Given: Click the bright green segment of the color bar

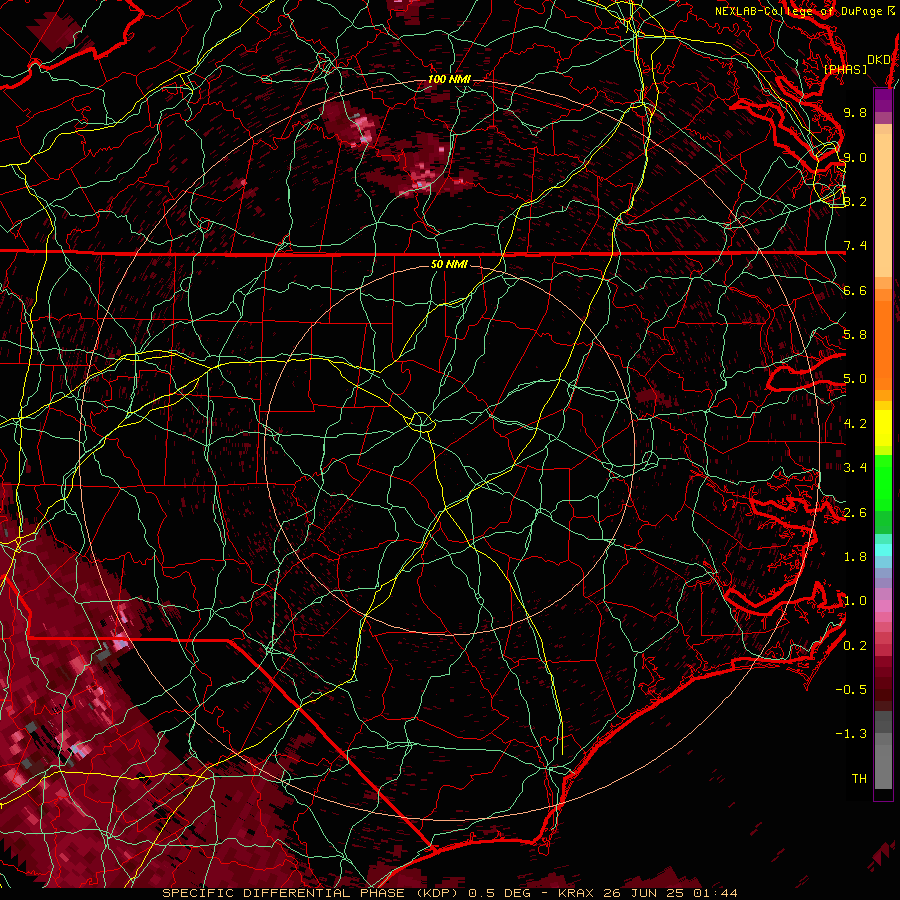Looking at the screenshot, I should point(883,482).
